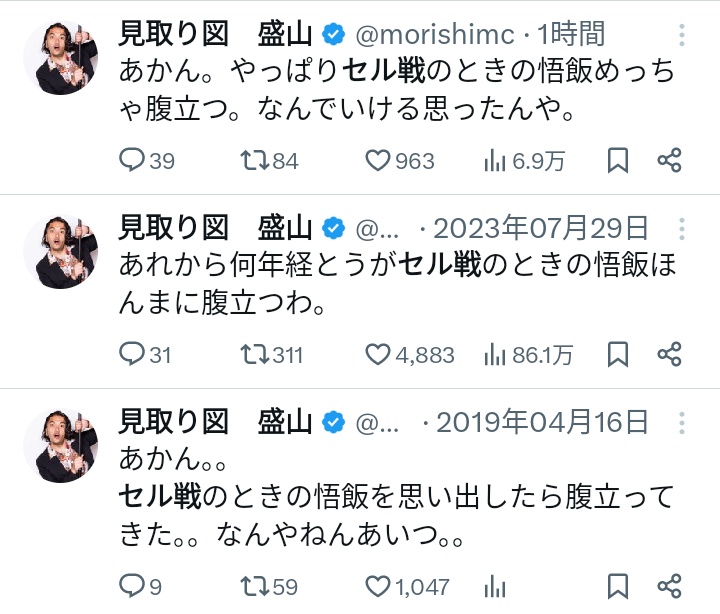Reply to the tweet with 39 replies
This screenshot has width=720, height=614.
(x=133, y=160)
